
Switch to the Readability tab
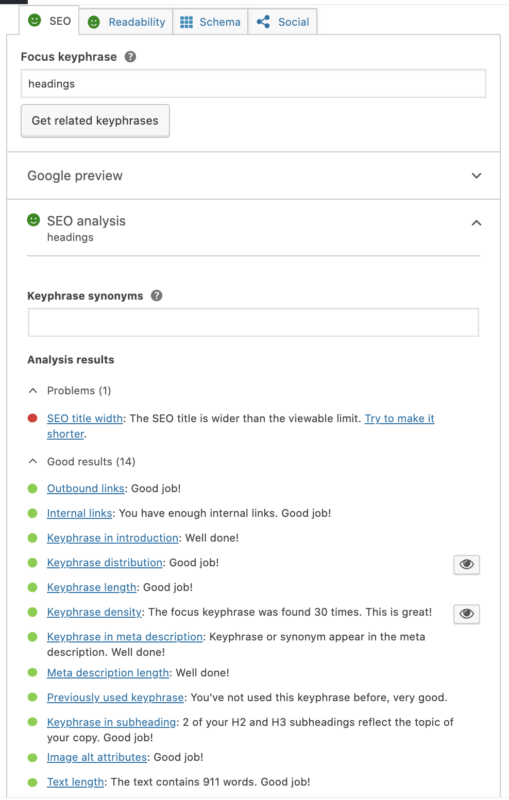tap(126, 22)
